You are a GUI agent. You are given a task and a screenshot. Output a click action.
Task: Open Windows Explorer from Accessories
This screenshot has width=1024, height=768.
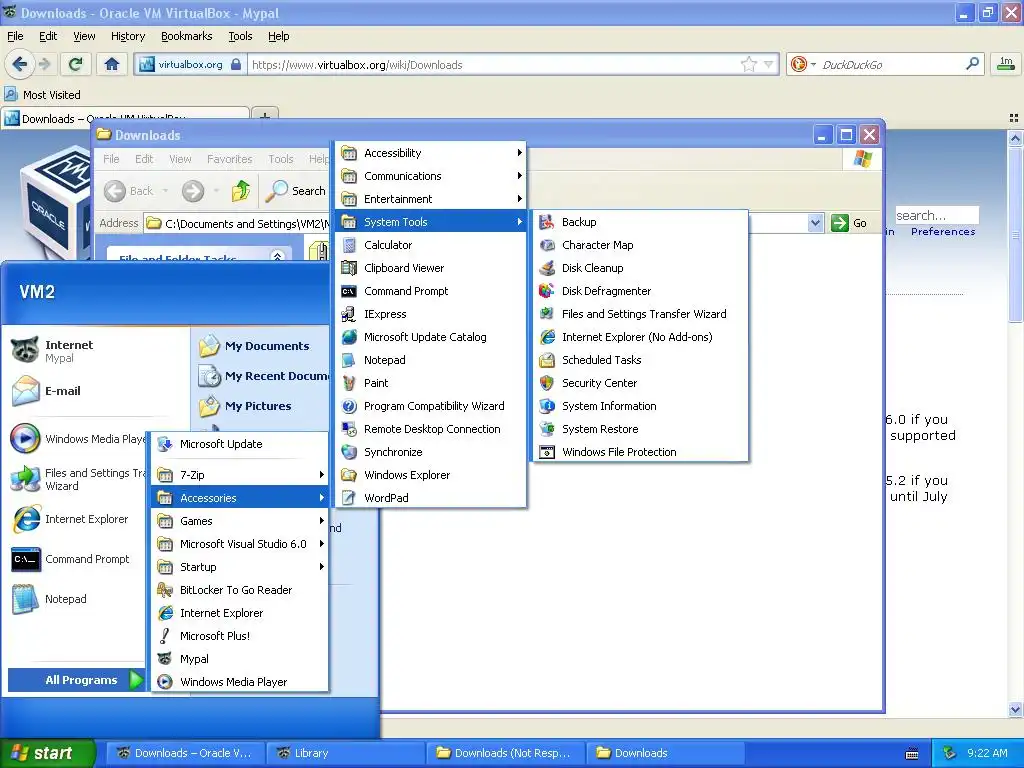pos(431,475)
